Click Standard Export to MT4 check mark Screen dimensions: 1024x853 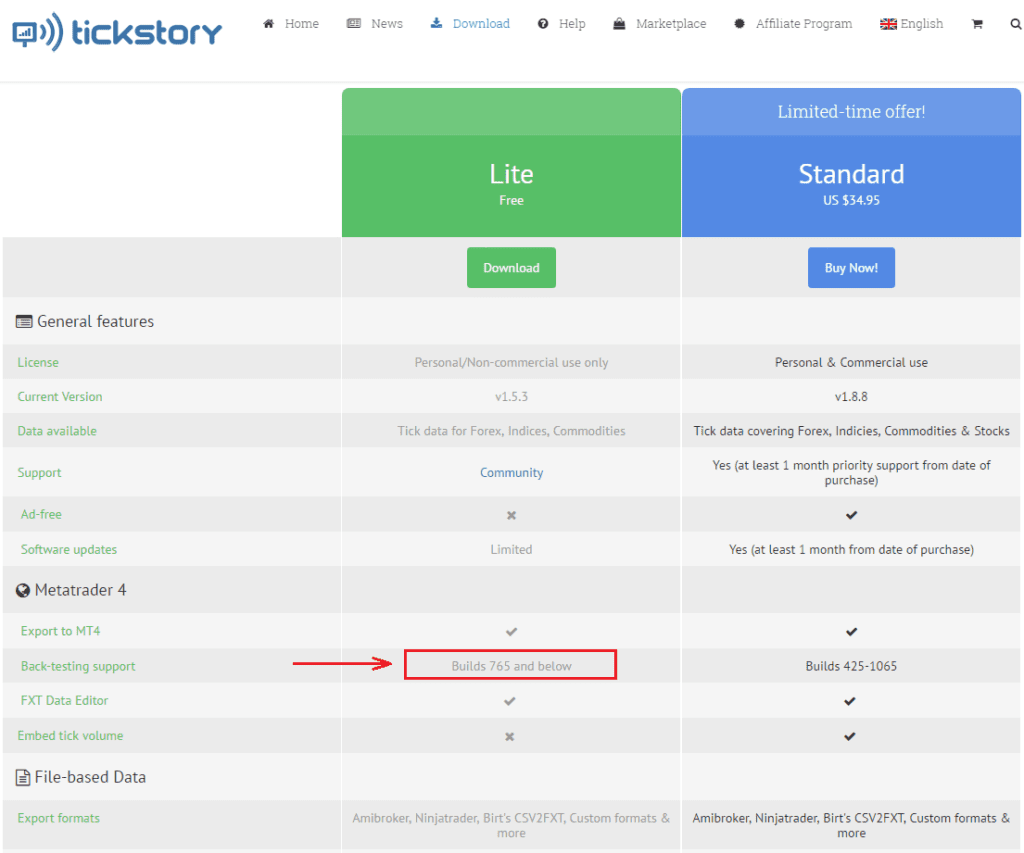[851, 632]
